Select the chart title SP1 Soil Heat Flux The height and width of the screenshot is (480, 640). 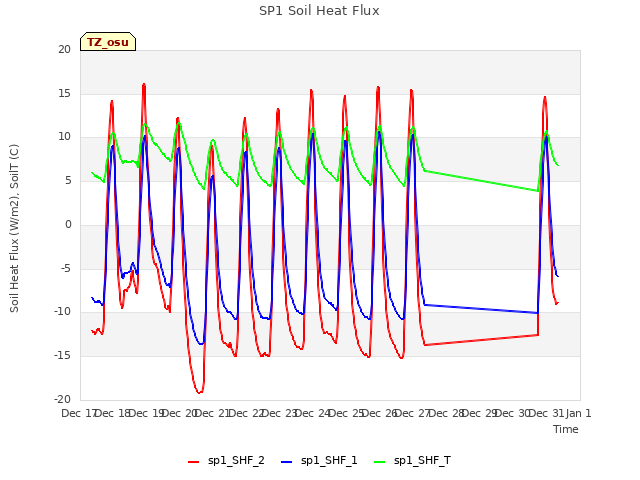[319, 11]
